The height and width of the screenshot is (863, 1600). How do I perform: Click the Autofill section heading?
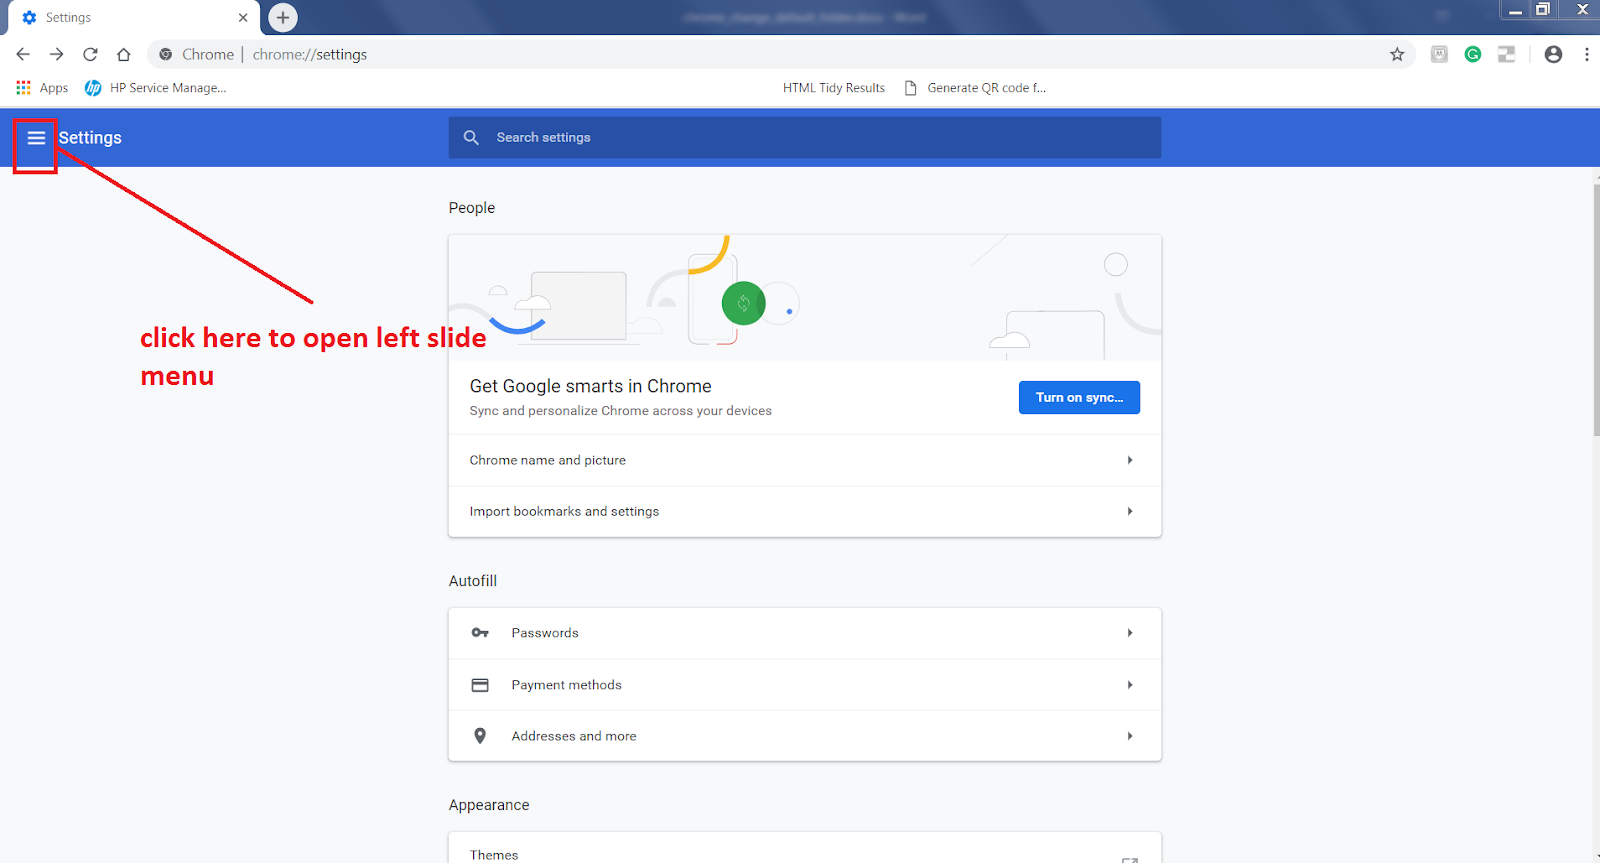[x=473, y=581]
